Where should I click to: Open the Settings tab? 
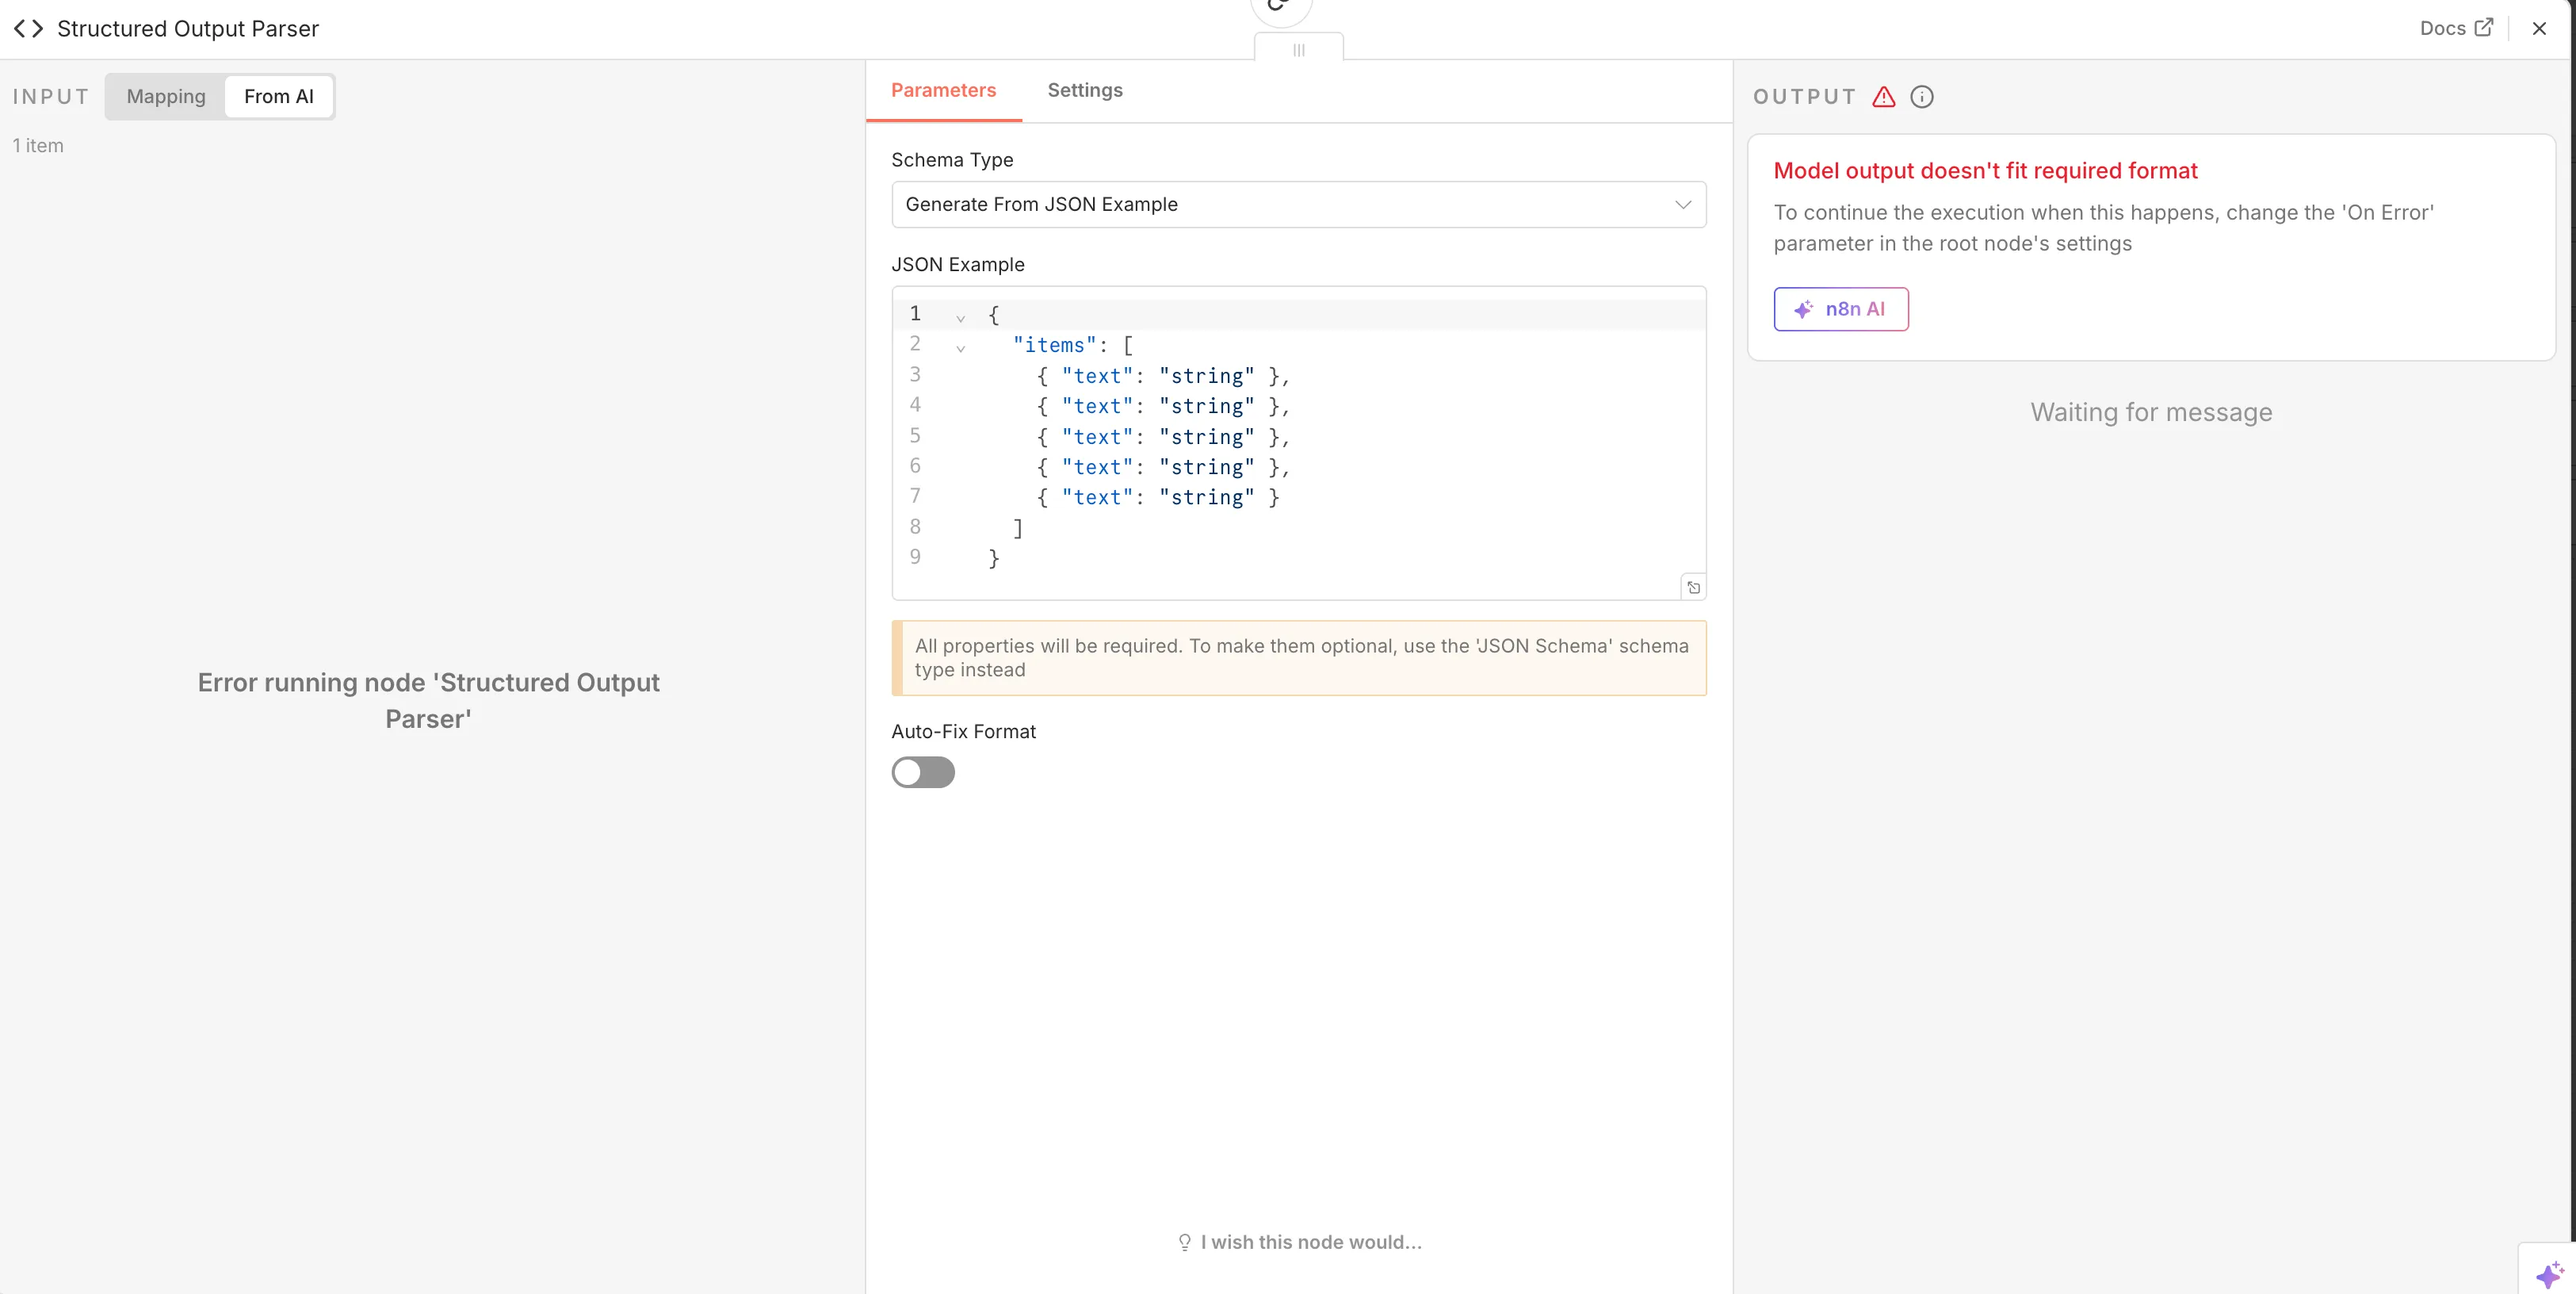[x=1085, y=90]
